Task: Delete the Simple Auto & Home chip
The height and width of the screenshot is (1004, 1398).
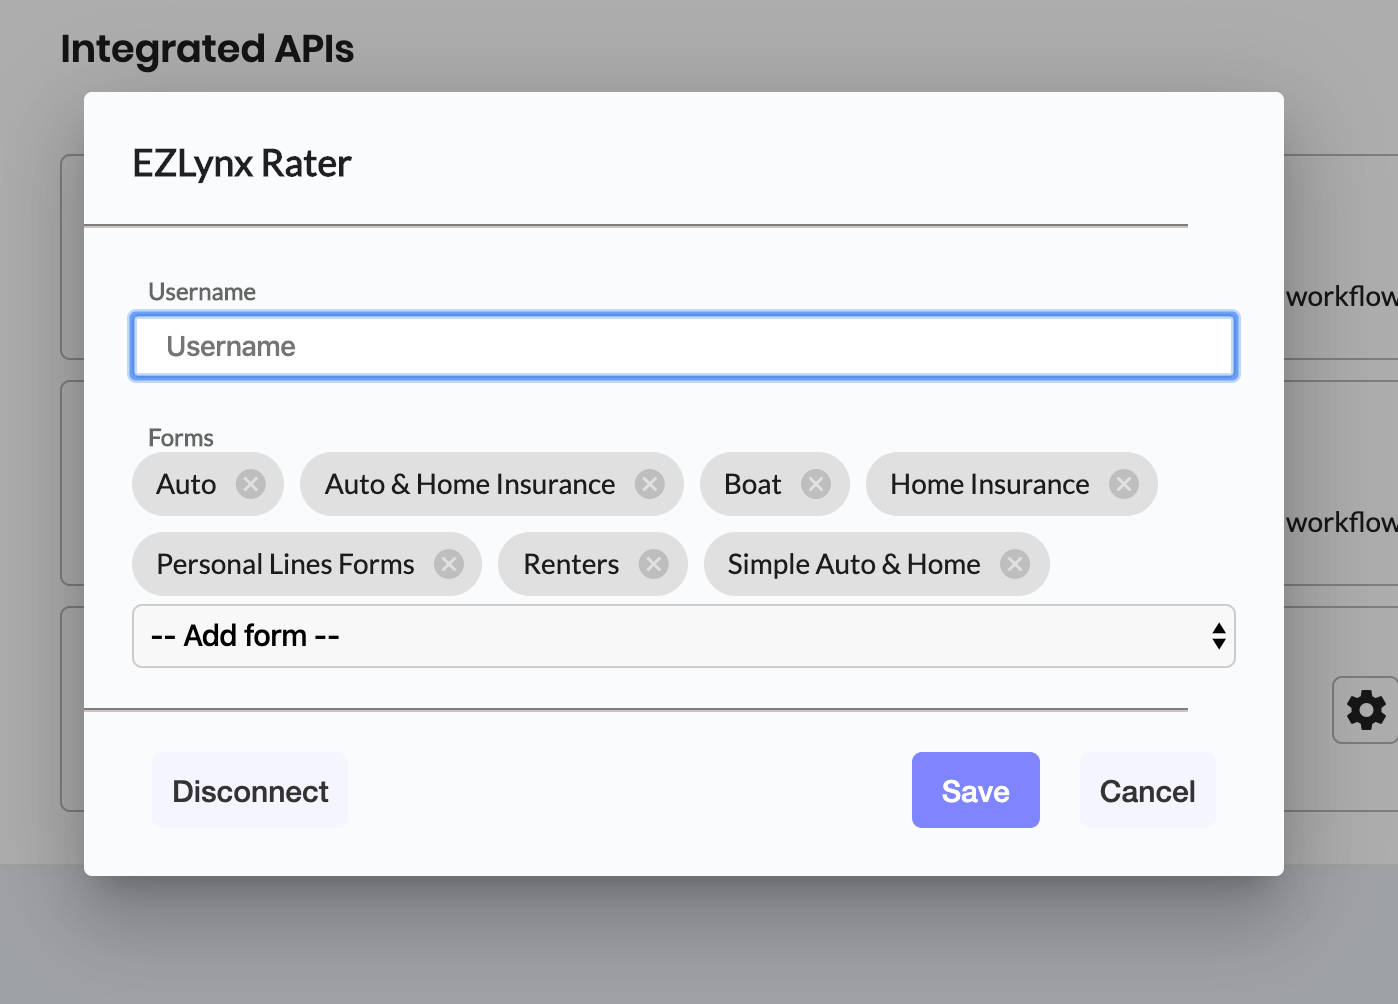Action: 1015,564
